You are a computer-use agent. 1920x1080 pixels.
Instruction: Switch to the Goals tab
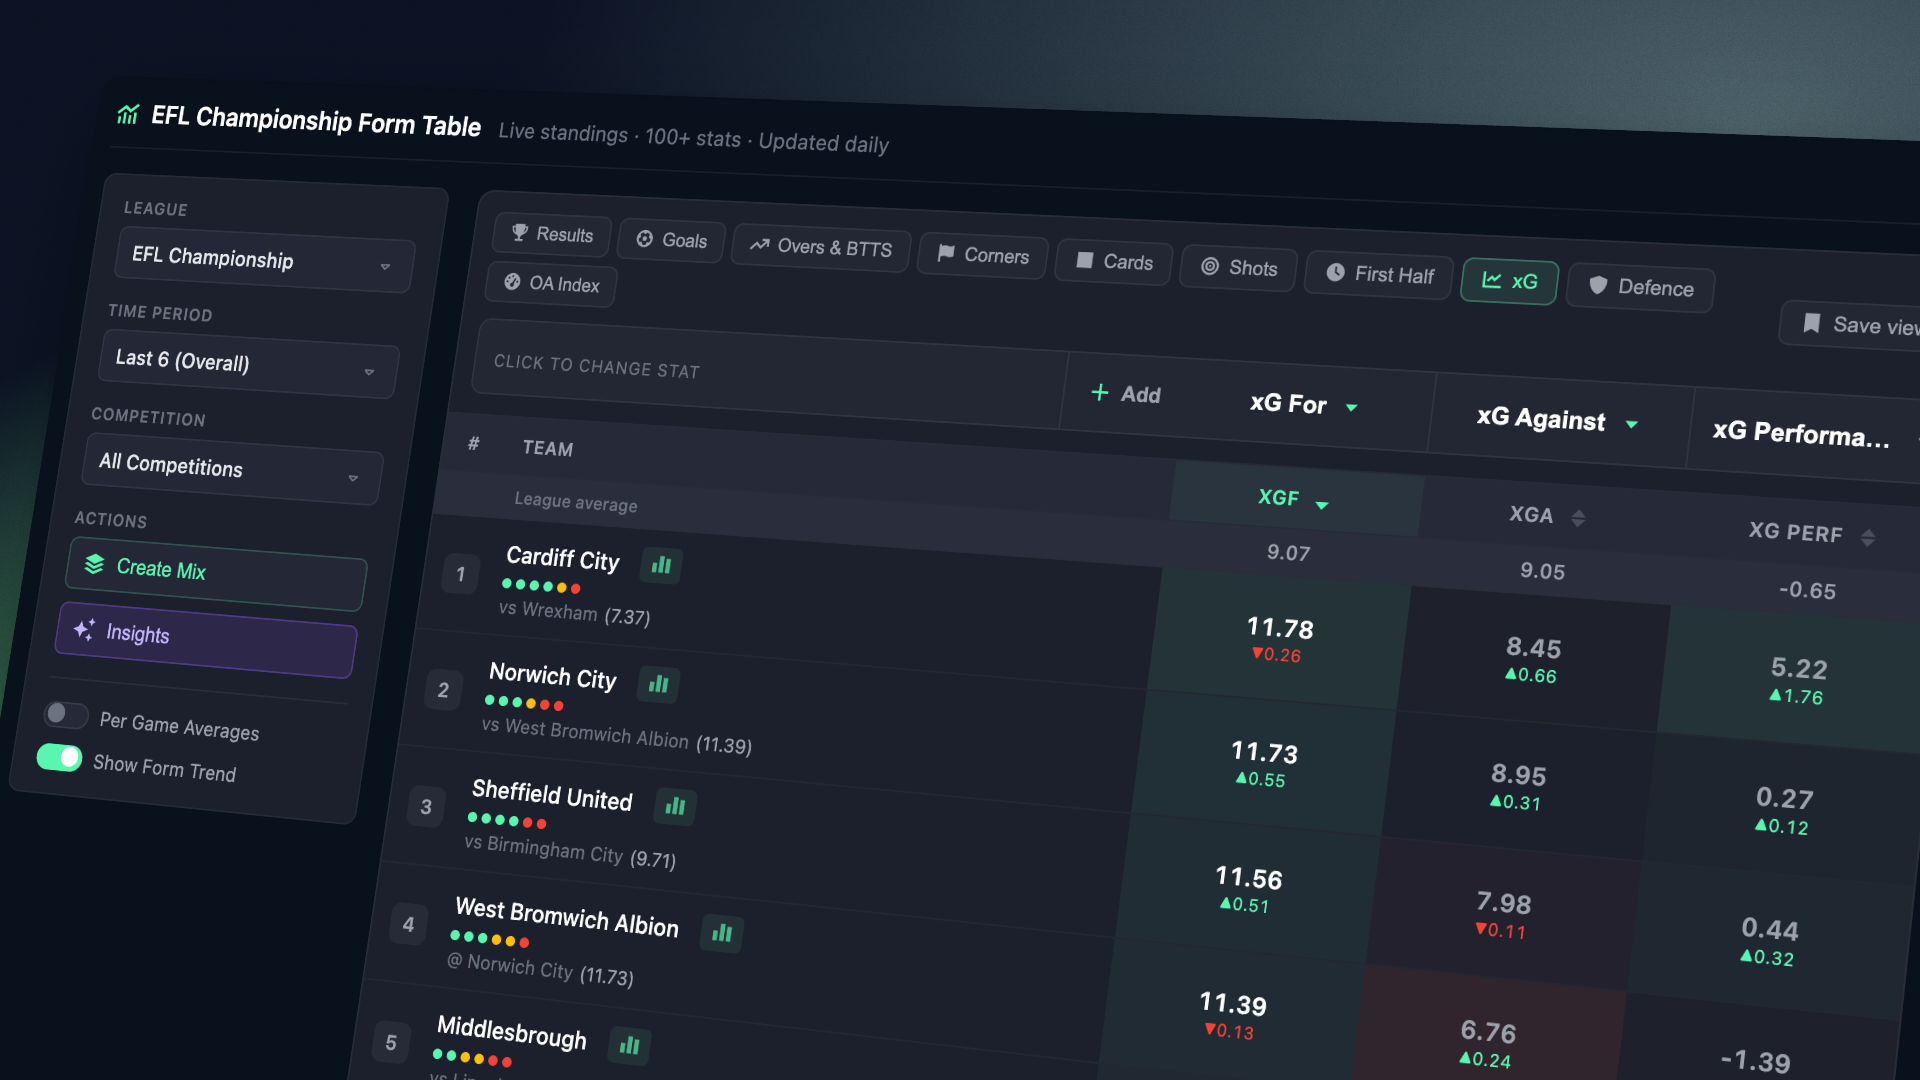[672, 240]
